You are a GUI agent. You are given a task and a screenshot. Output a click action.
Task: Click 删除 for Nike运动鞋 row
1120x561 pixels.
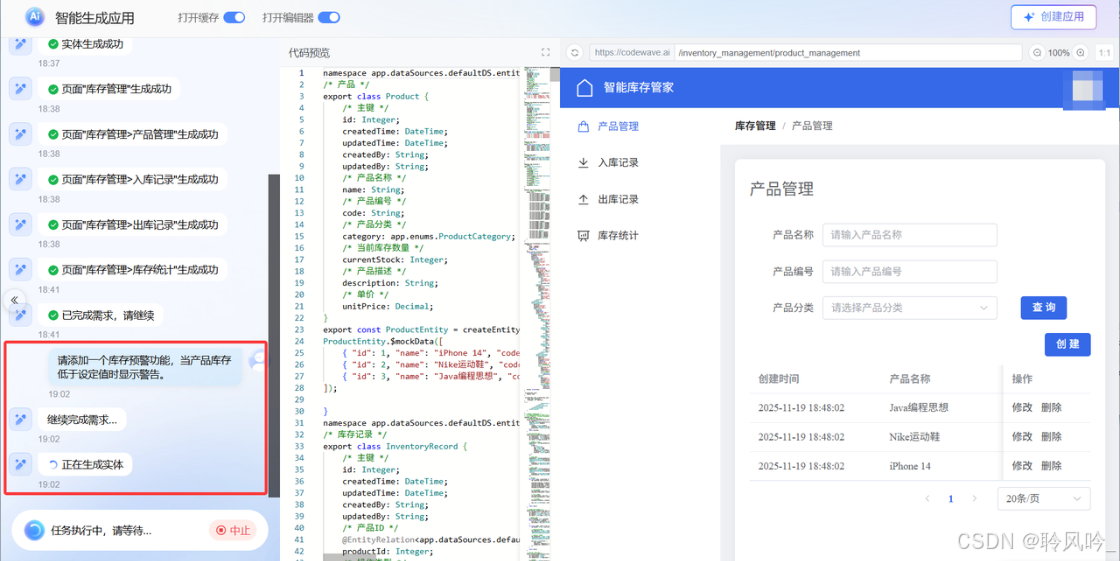[1051, 437]
